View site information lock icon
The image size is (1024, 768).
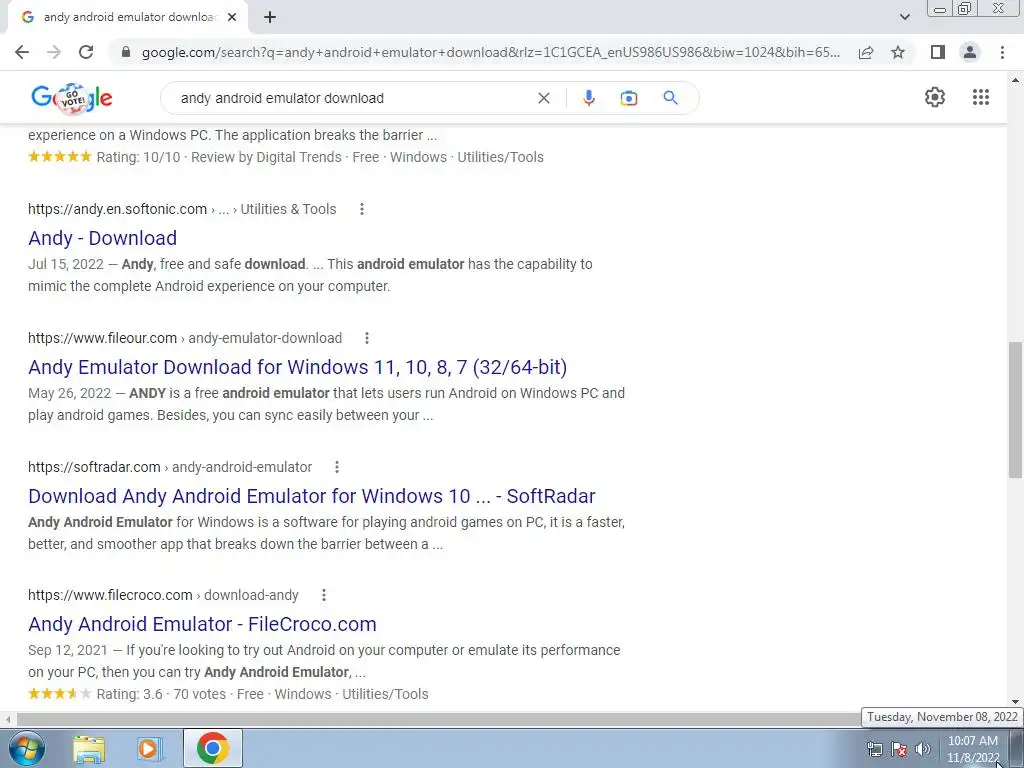[x=126, y=52]
